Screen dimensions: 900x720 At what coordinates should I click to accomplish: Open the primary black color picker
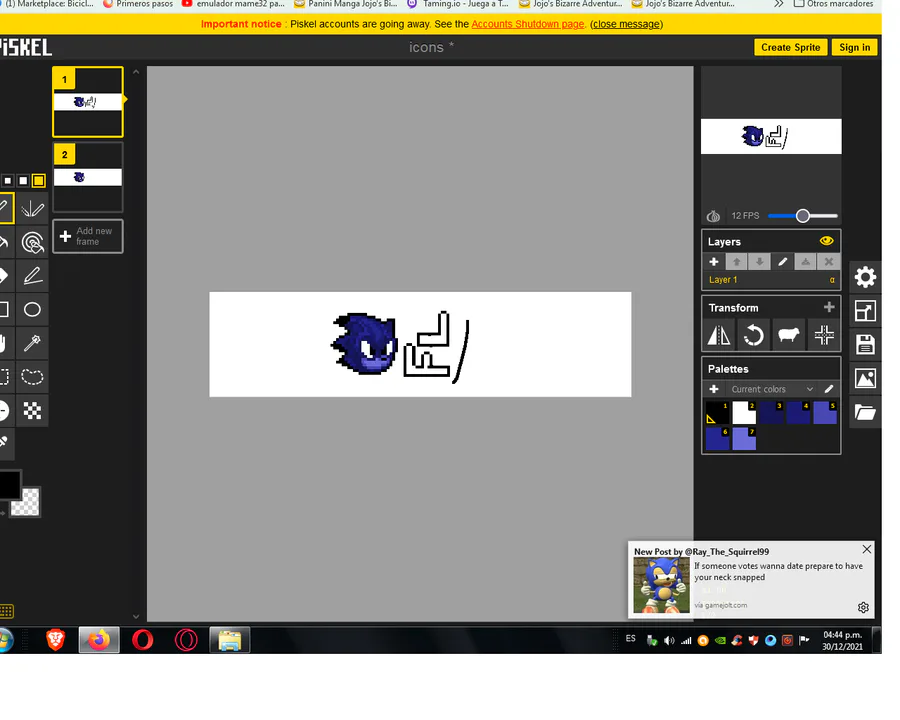(10, 484)
